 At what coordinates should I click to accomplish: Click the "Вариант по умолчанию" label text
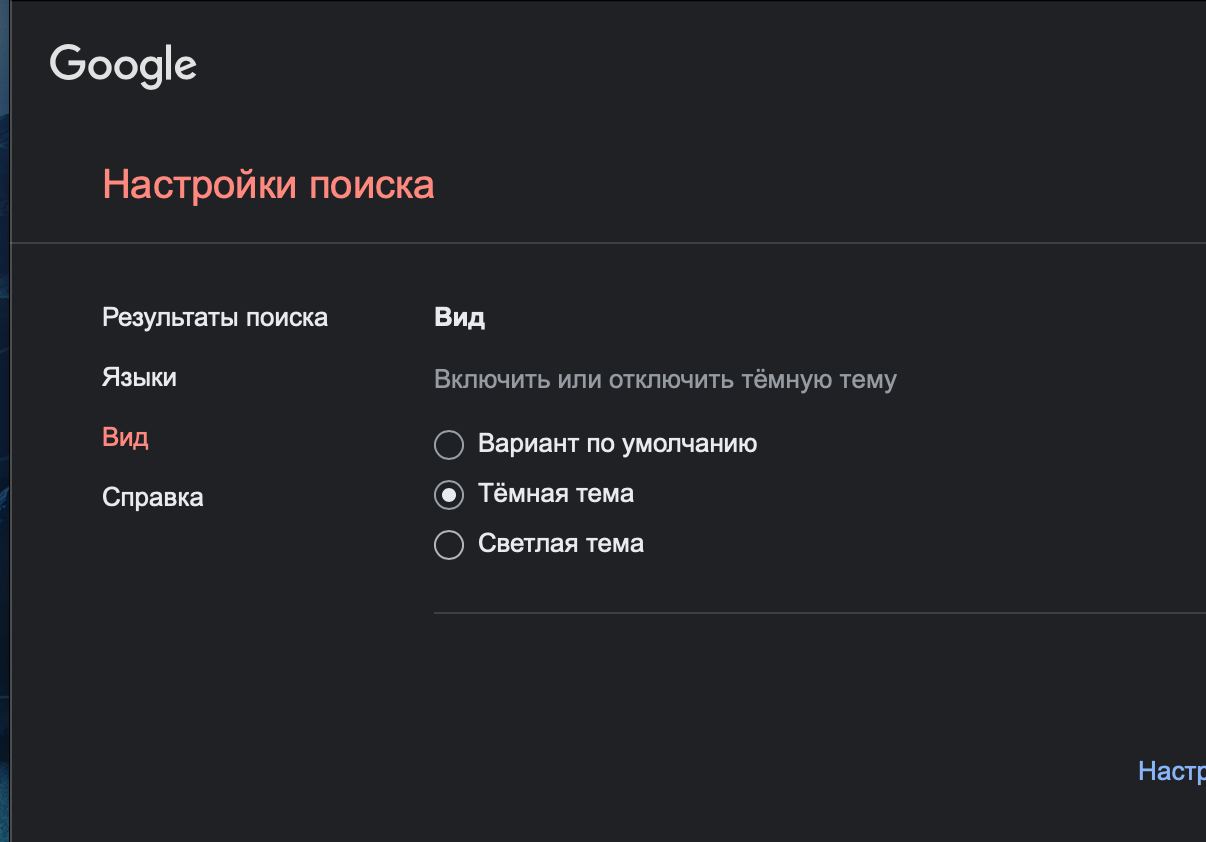pyautogui.click(x=617, y=444)
